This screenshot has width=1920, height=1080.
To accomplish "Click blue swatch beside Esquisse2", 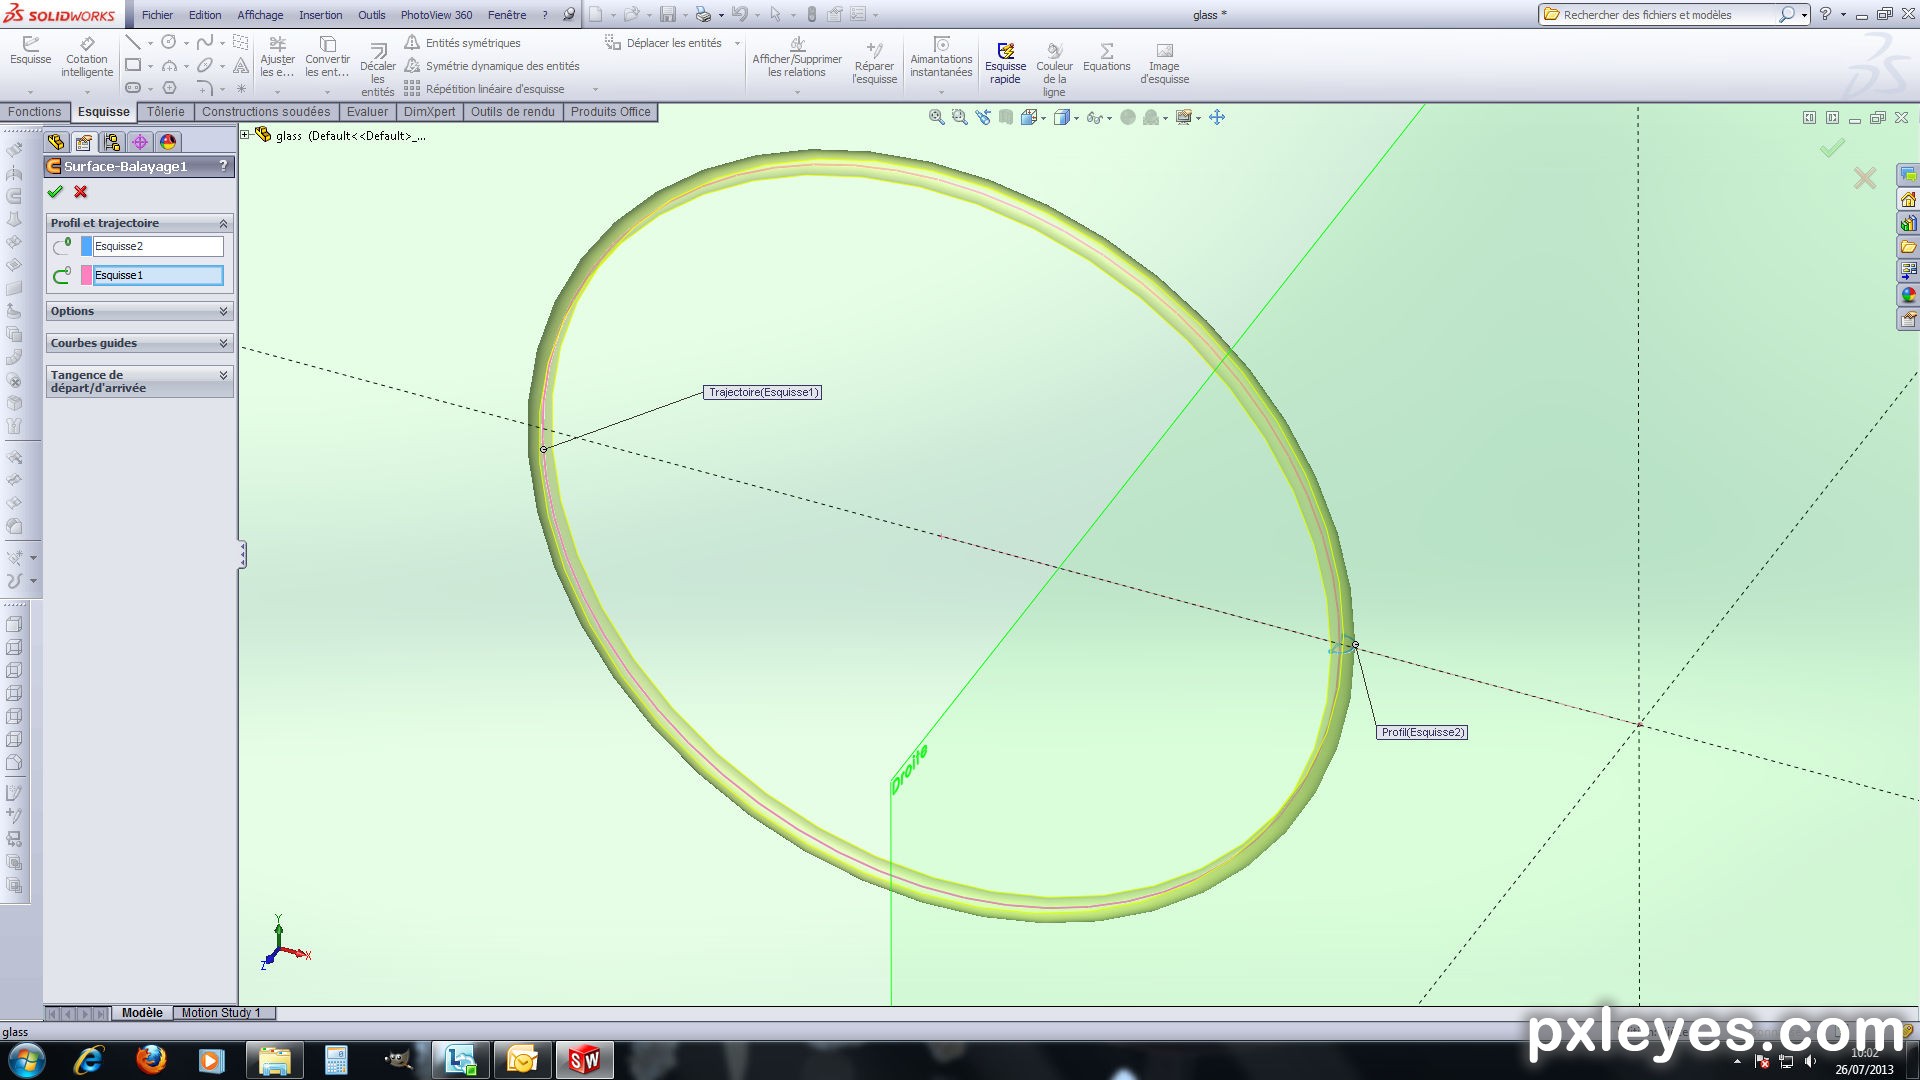I will 86,246.
